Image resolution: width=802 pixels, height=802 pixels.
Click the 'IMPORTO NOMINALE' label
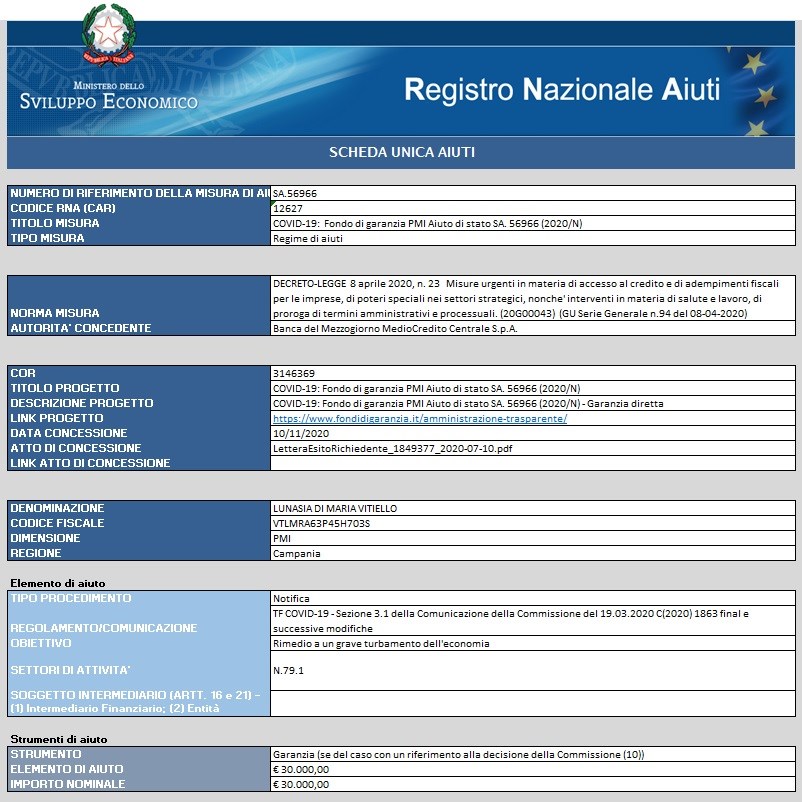point(68,784)
